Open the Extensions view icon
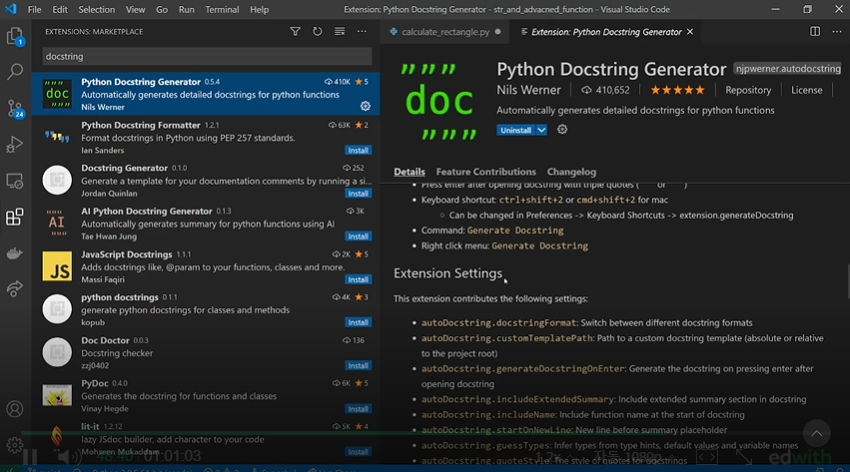 click(x=15, y=217)
